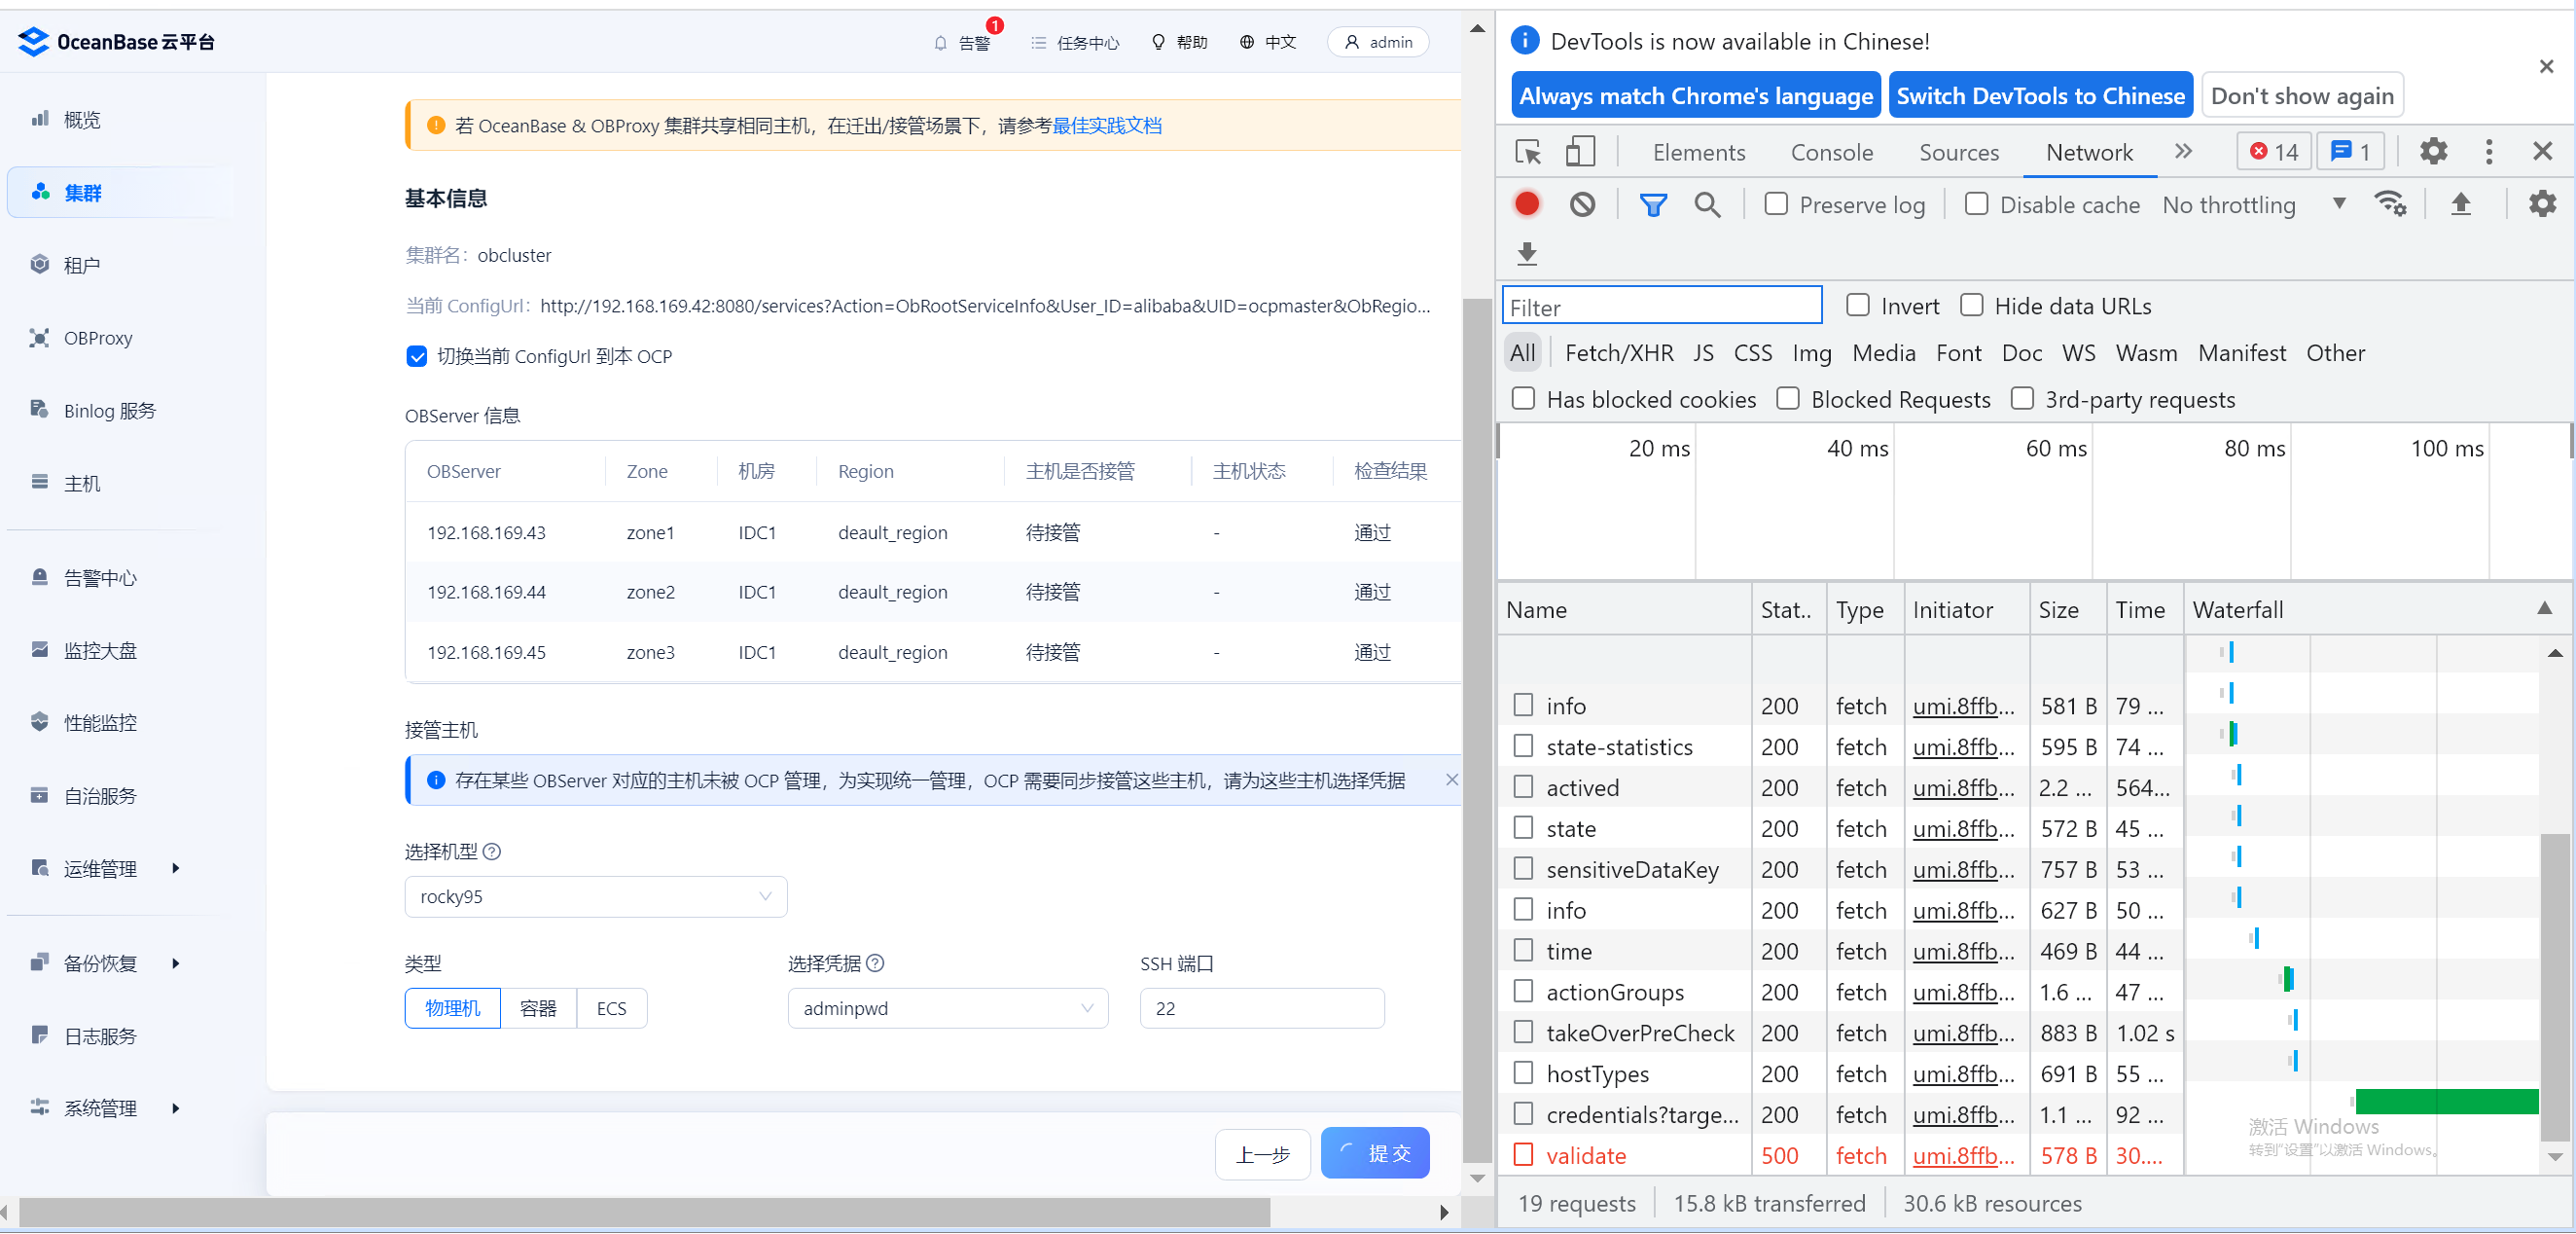Image resolution: width=2576 pixels, height=1234 pixels.
Task: Open the network search magnifier icon
Action: point(1707,204)
